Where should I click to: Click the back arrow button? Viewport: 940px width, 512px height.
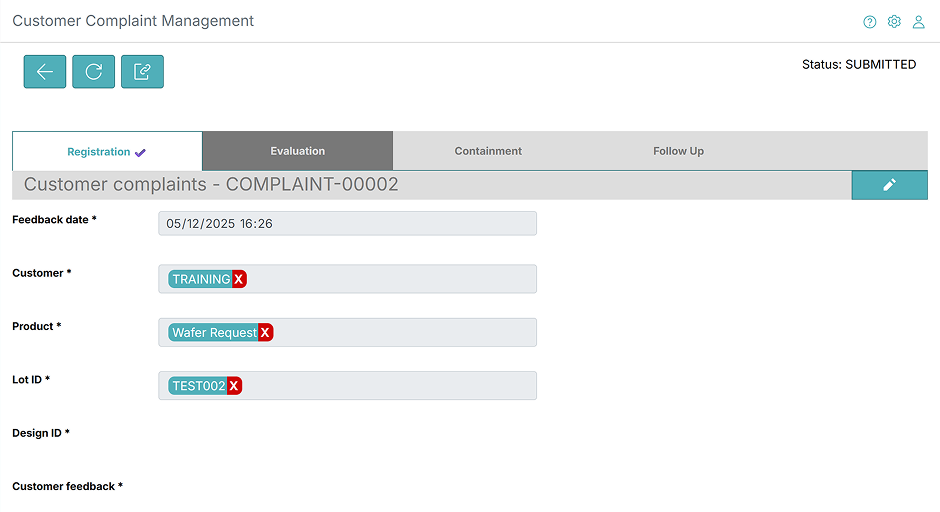coord(45,72)
